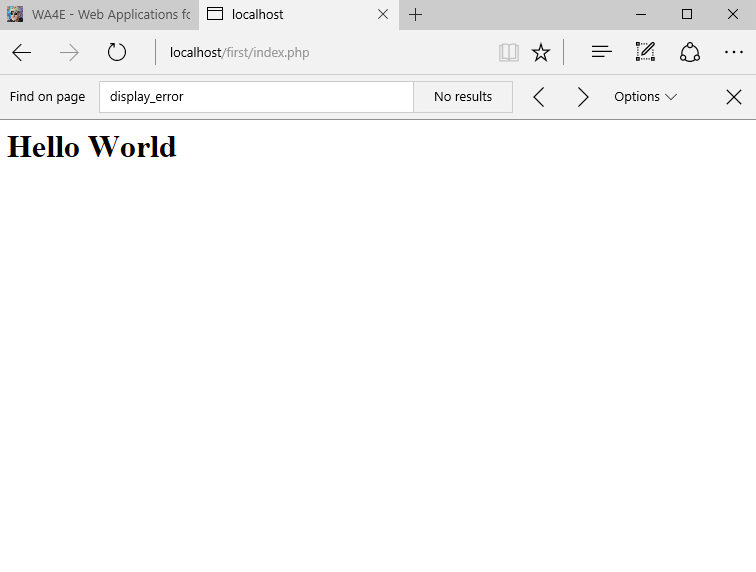The height and width of the screenshot is (572, 756).
Task: Maximize the Edge browser window
Action: point(687,14)
